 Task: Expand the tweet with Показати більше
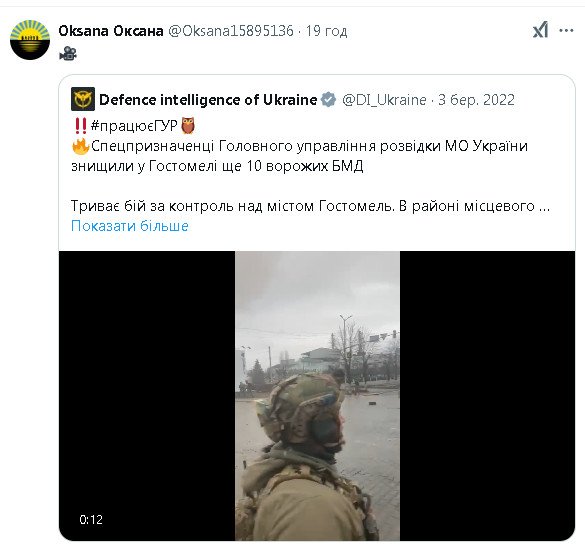point(130,226)
